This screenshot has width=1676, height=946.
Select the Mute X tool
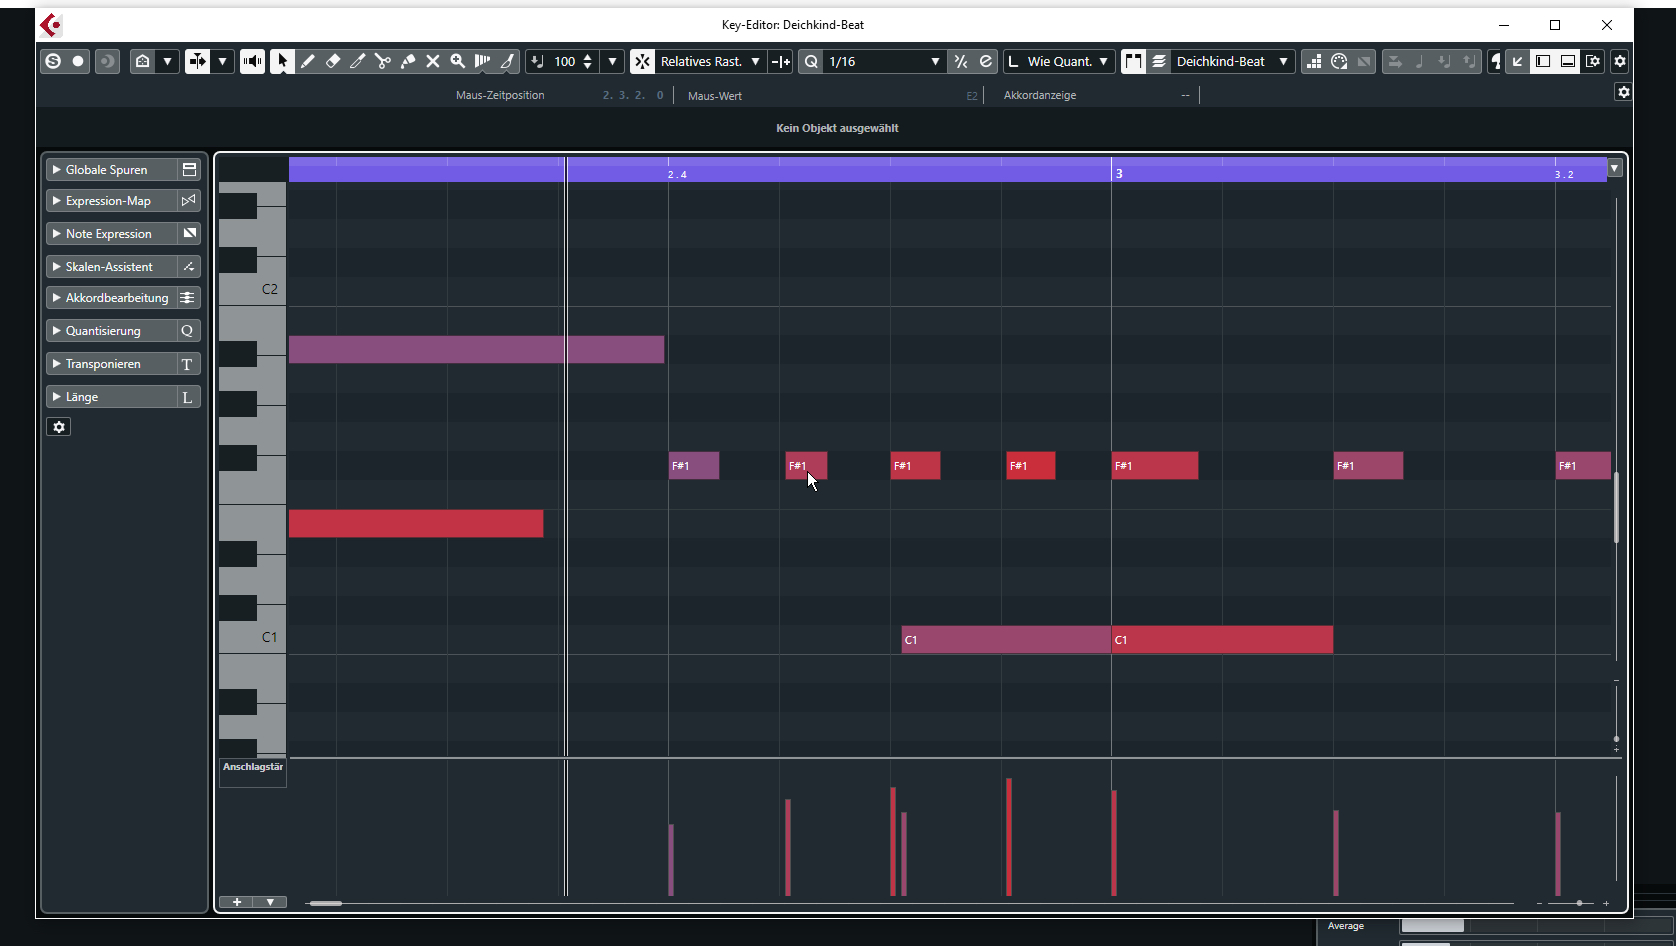coord(433,62)
